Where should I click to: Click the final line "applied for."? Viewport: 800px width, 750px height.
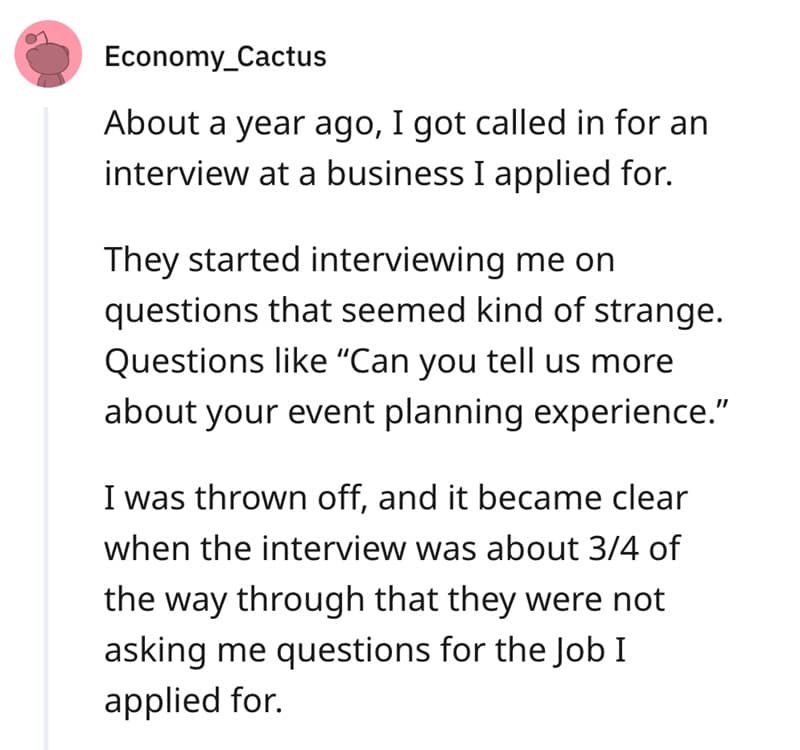coord(189,699)
